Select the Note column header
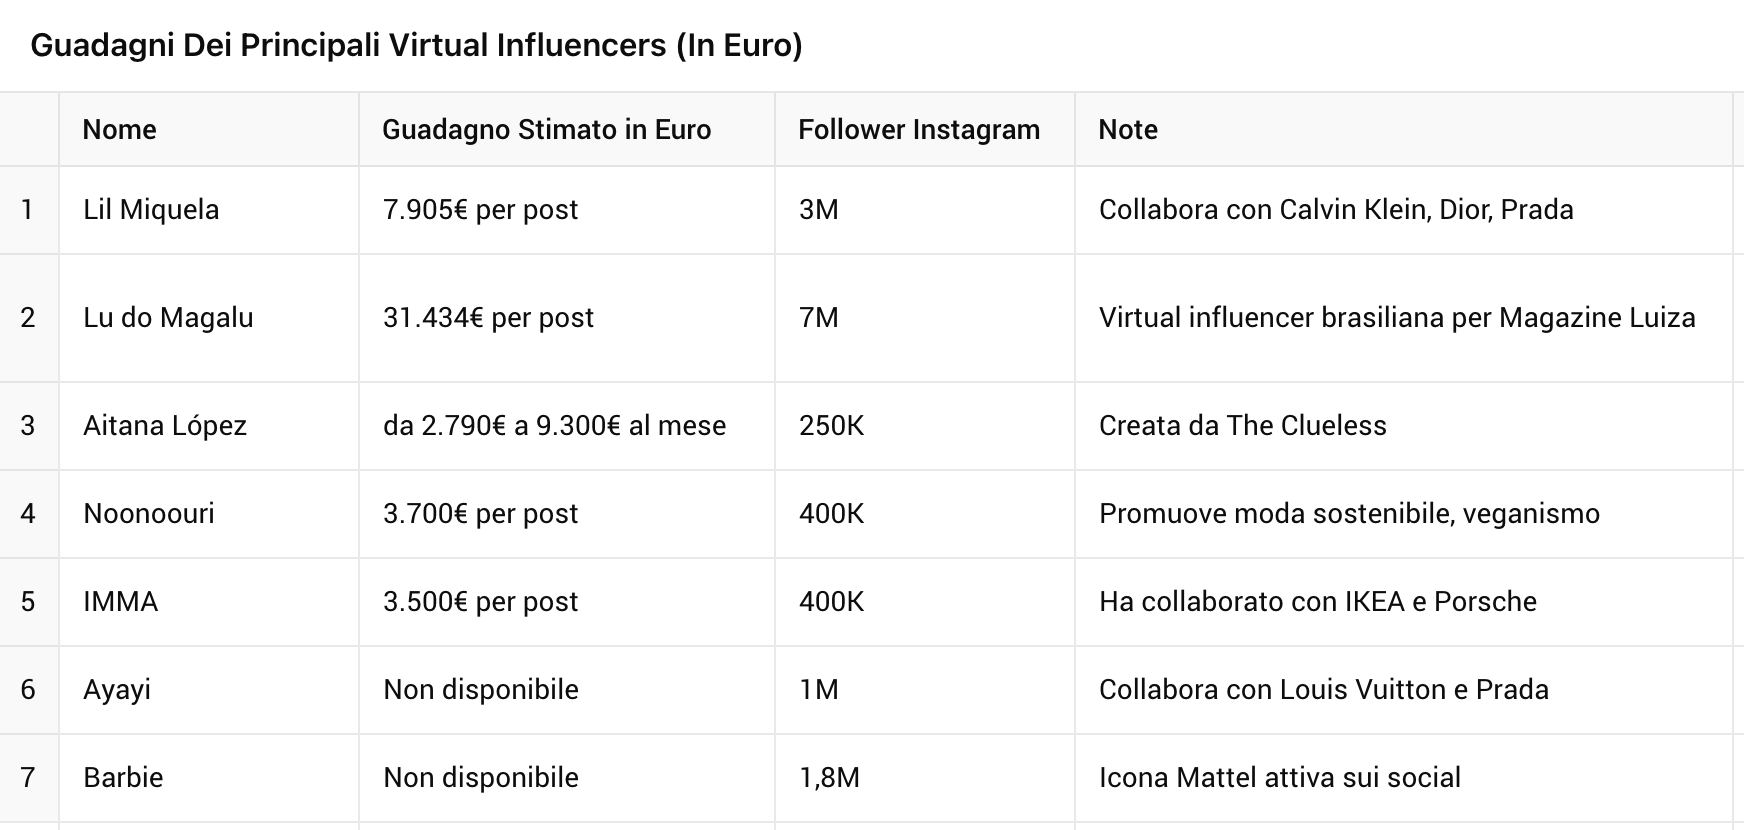Viewport: 1744px width, 830px height. (1127, 130)
